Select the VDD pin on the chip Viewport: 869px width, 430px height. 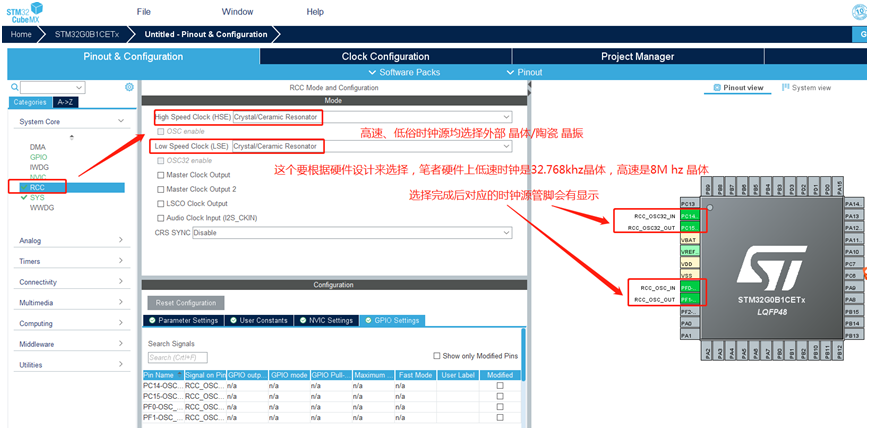(689, 264)
